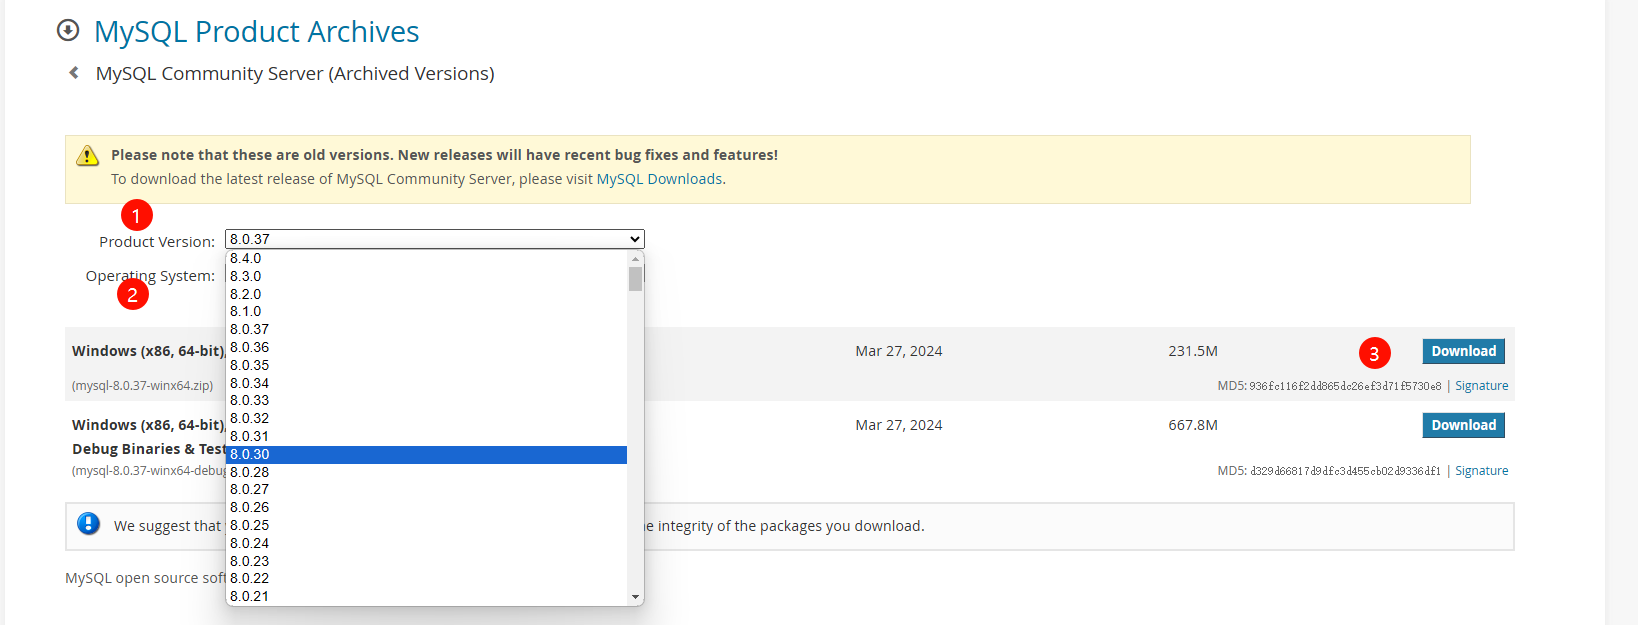Pick version 8.0.36 in the dropdown list
Screen dimensions: 1638x625
coord(426,347)
